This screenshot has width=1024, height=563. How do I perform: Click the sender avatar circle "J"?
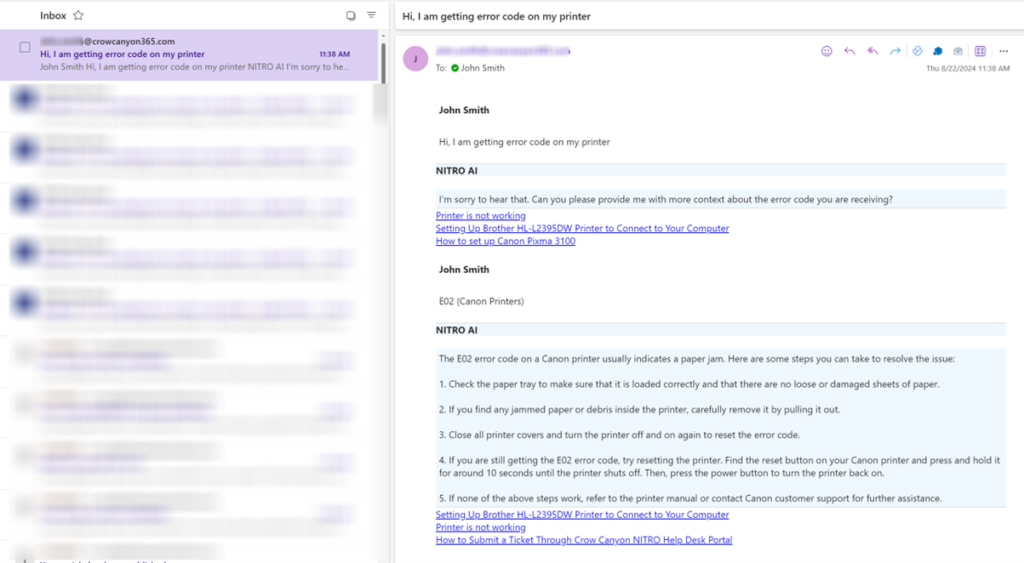pos(415,59)
